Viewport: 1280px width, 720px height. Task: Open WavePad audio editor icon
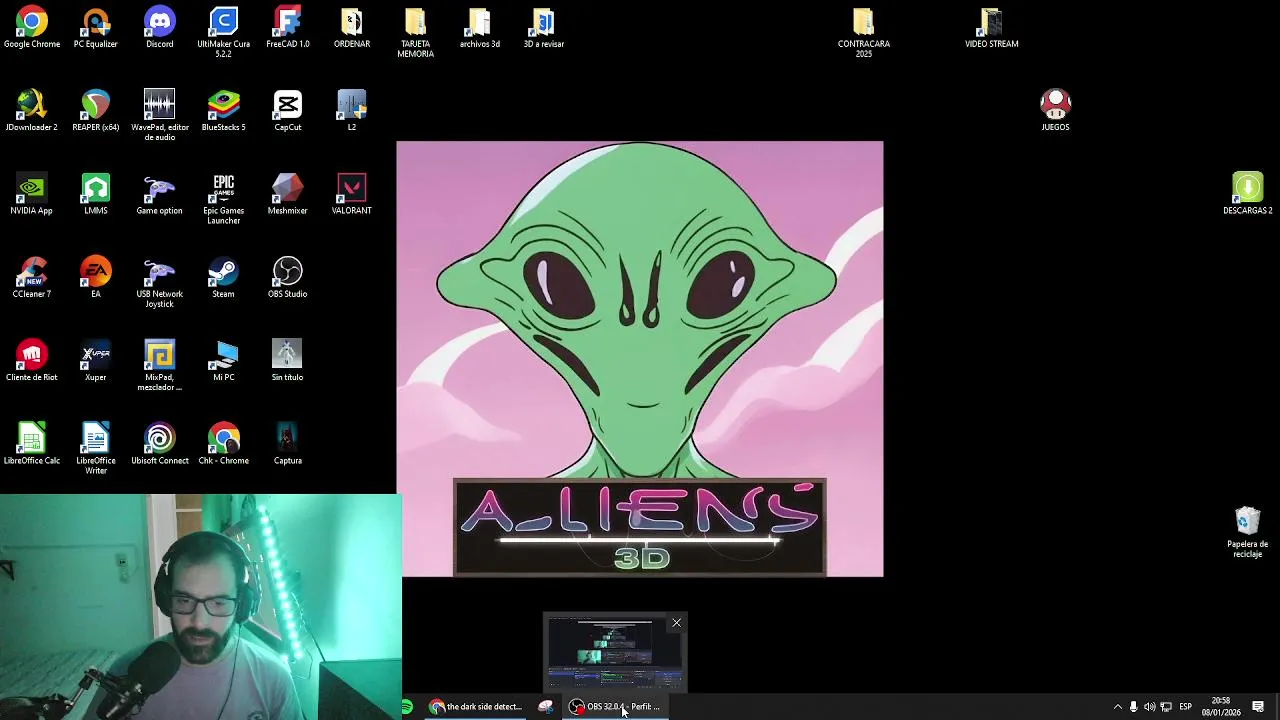point(159,116)
